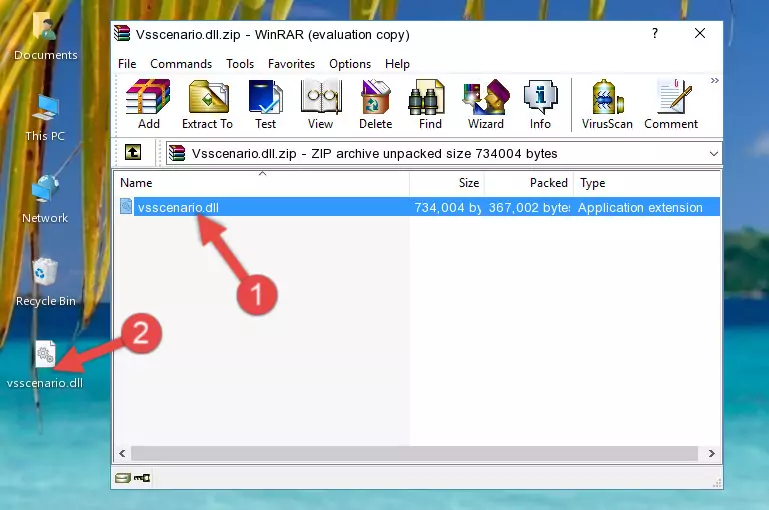Expand hidden toolbar buttons chevron

(x=715, y=80)
